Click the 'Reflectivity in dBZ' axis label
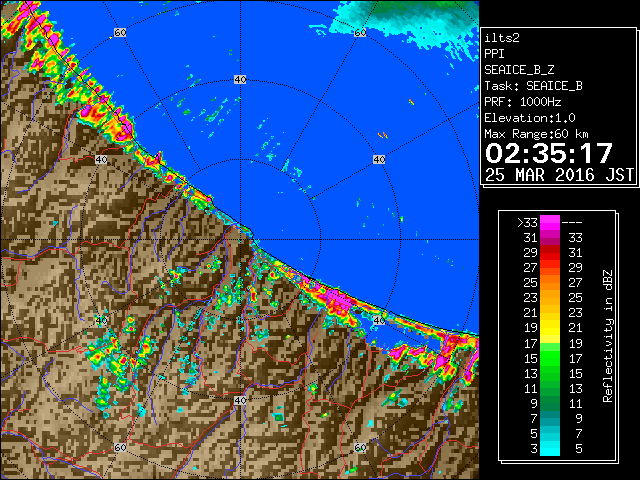The image size is (640, 480). (607, 336)
